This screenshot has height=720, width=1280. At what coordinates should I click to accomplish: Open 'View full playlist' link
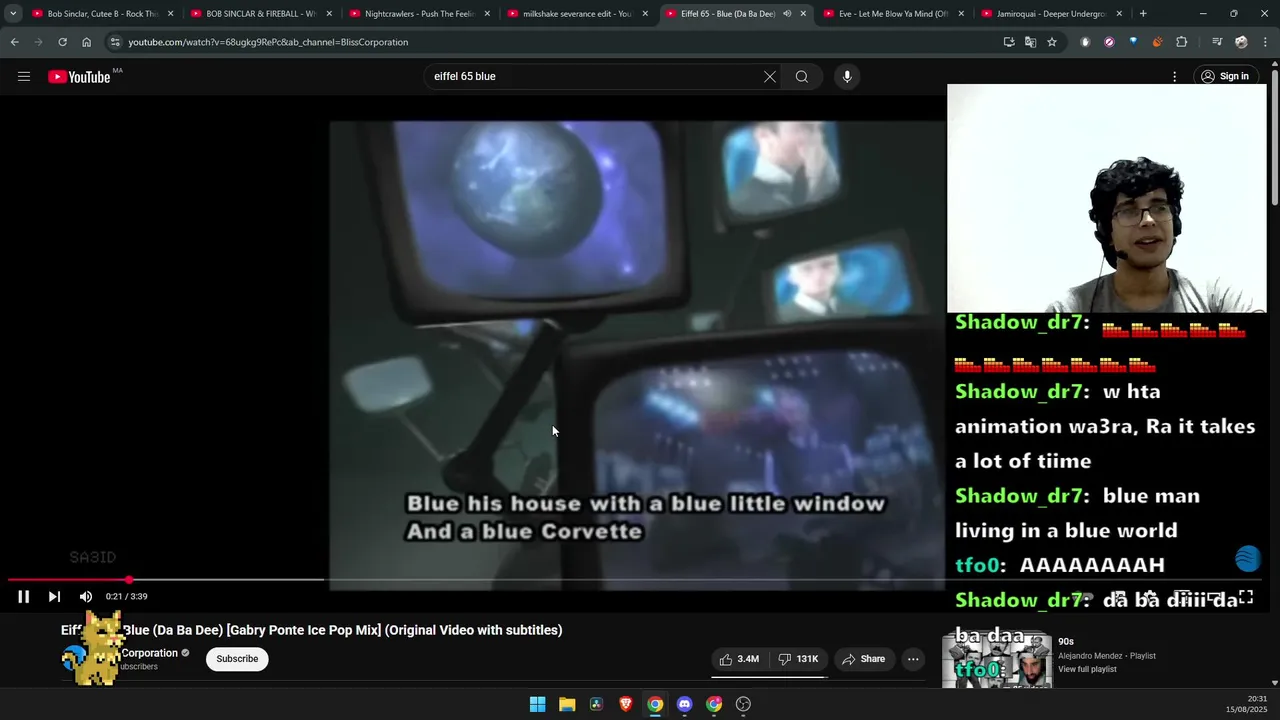tap(1087, 669)
